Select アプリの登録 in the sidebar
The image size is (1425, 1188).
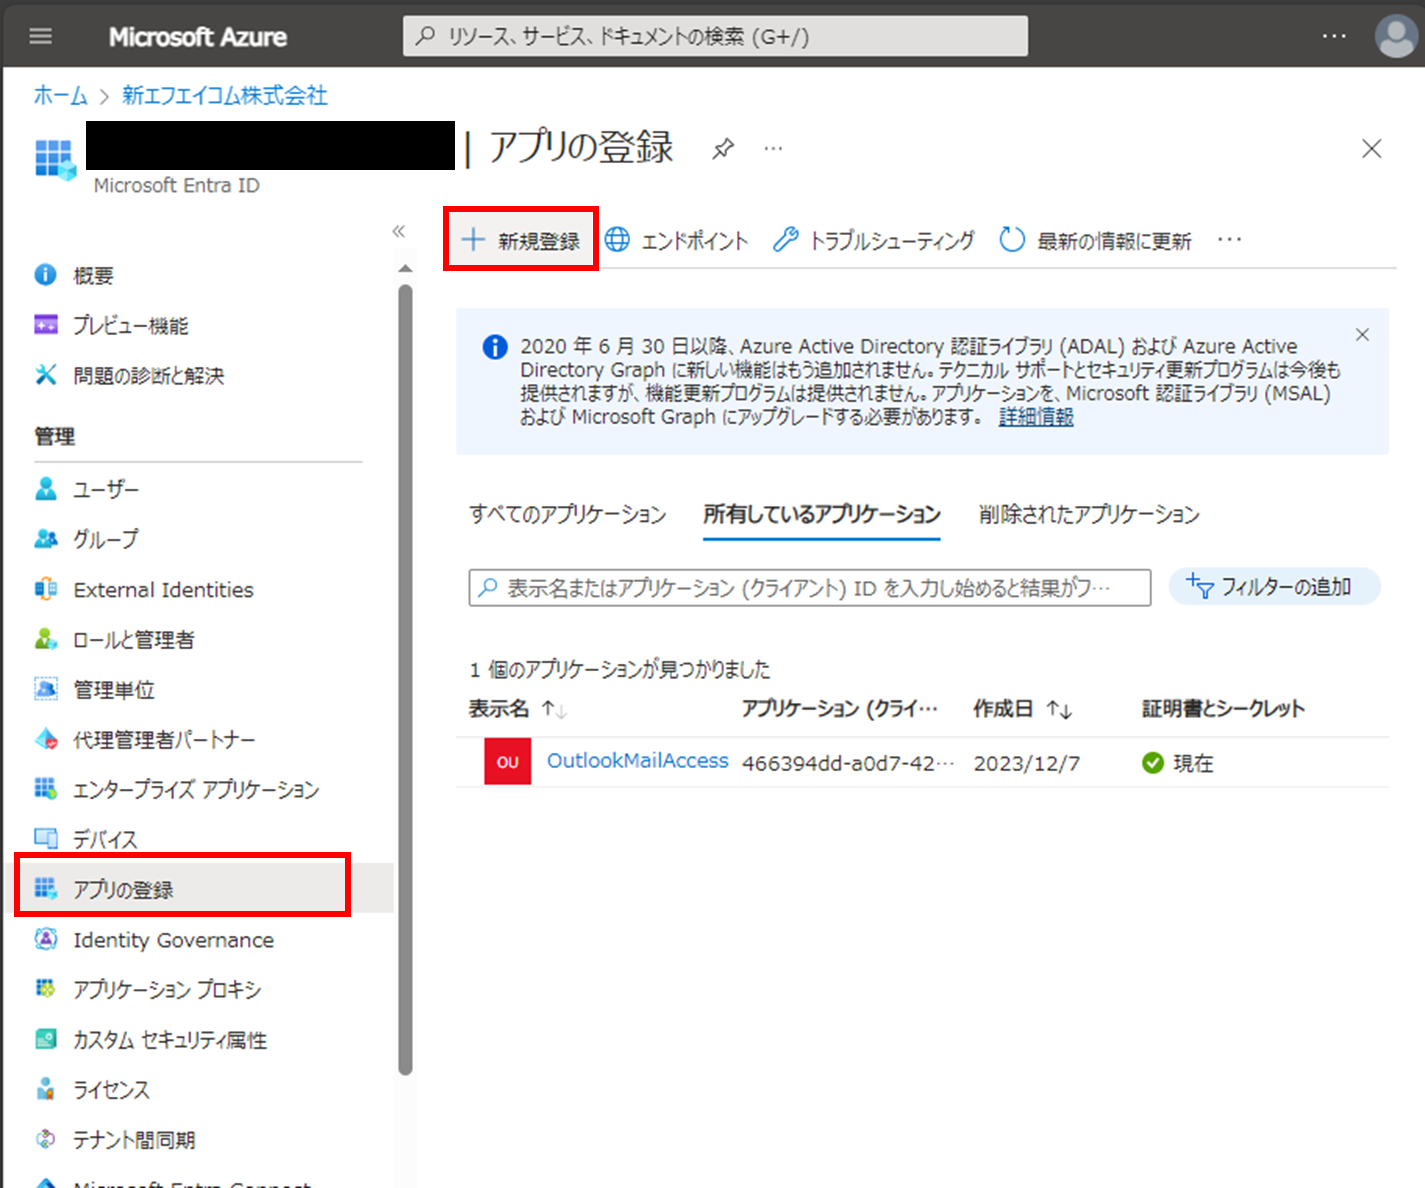click(x=200, y=889)
